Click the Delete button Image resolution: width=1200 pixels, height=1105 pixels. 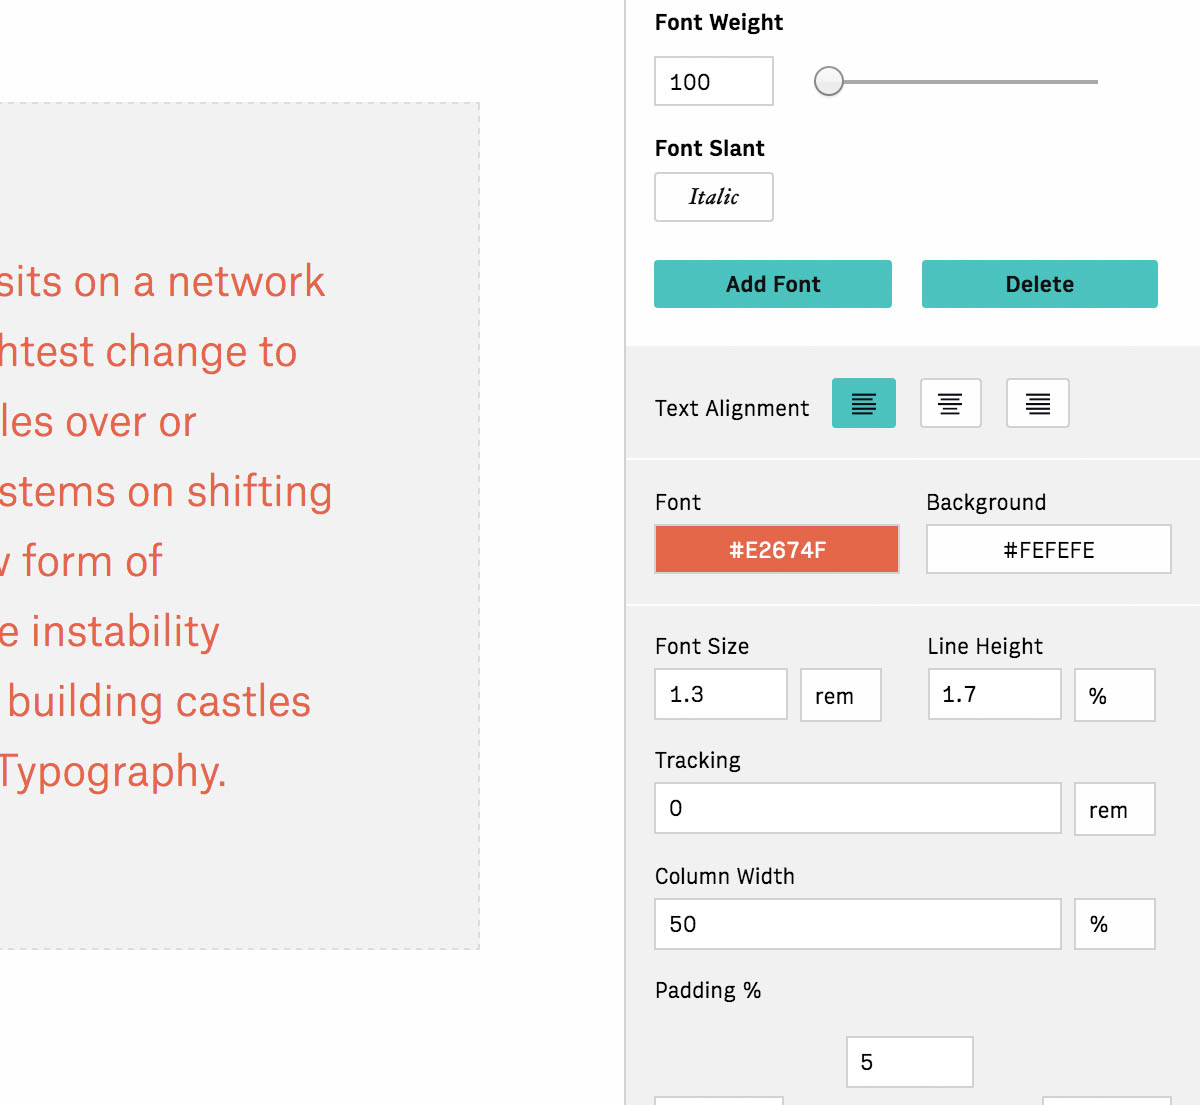tap(1039, 284)
